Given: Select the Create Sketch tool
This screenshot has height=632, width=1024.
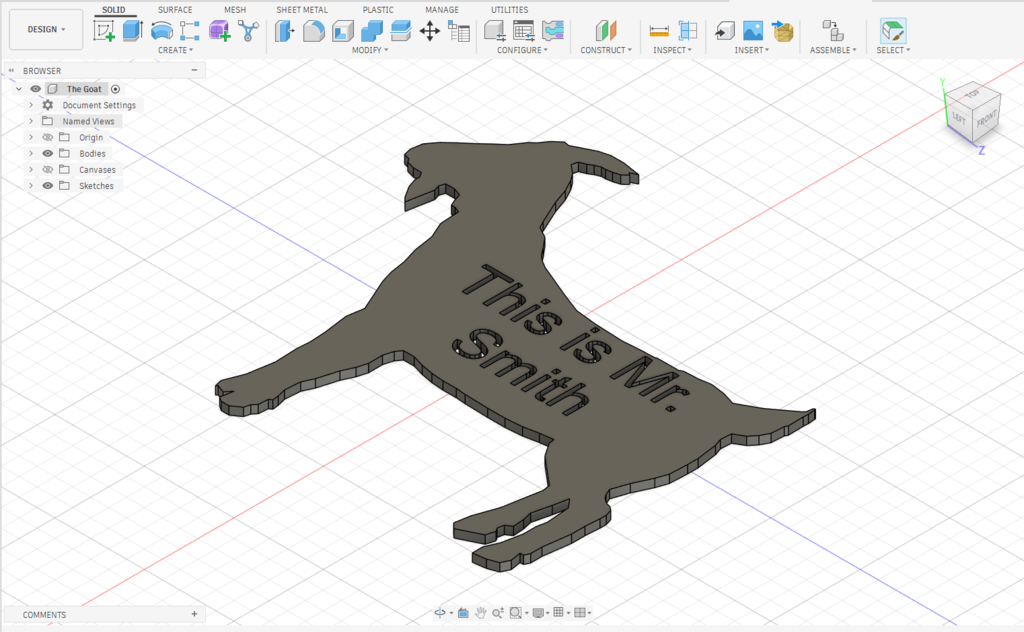Looking at the screenshot, I should pyautogui.click(x=104, y=31).
